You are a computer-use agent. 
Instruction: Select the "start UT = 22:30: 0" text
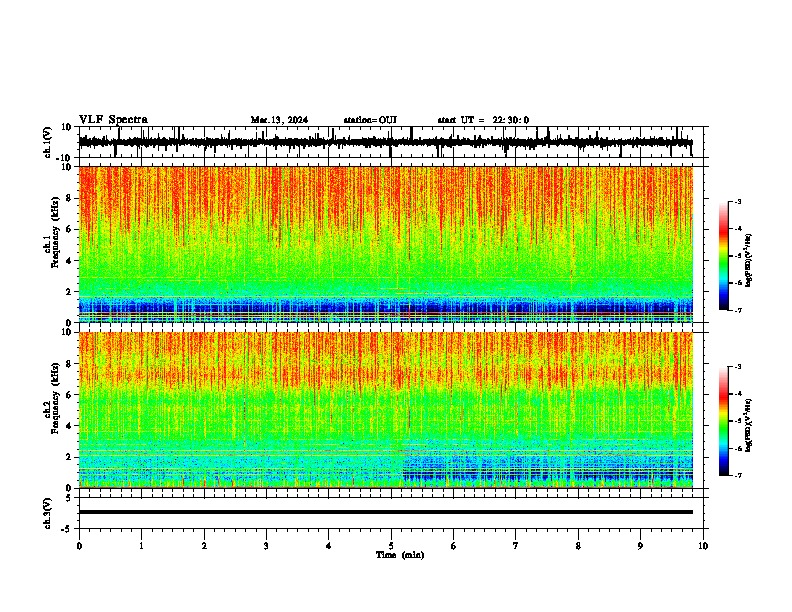[x=483, y=120]
